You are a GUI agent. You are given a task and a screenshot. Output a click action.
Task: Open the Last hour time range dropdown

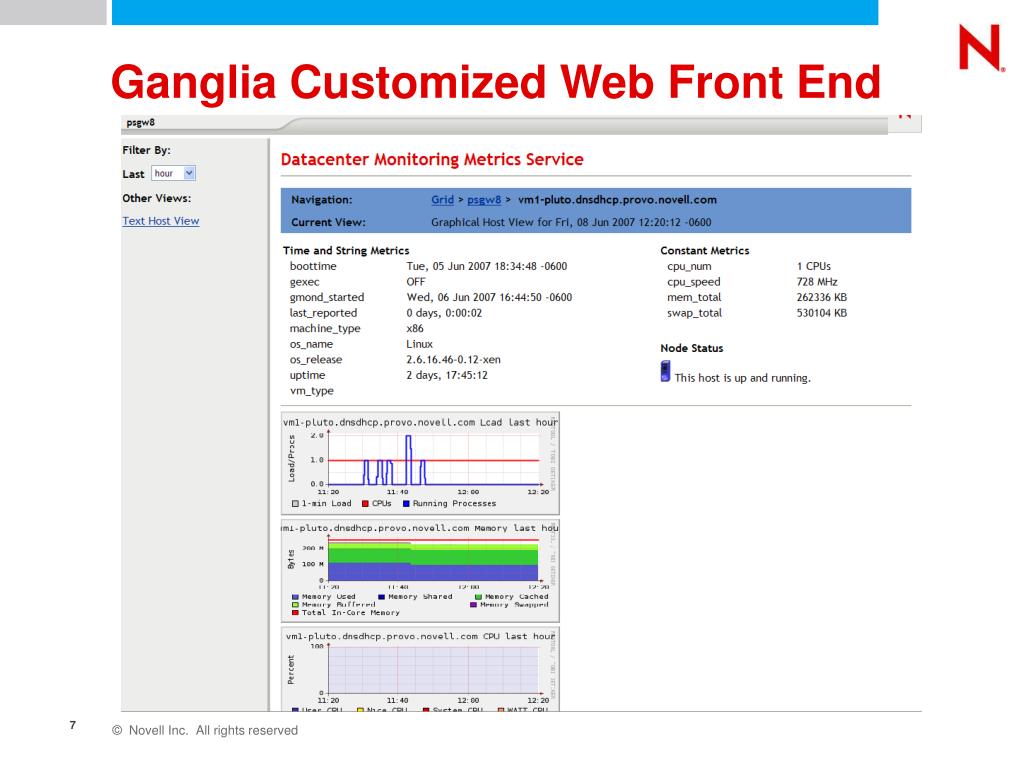pyautogui.click(x=173, y=173)
